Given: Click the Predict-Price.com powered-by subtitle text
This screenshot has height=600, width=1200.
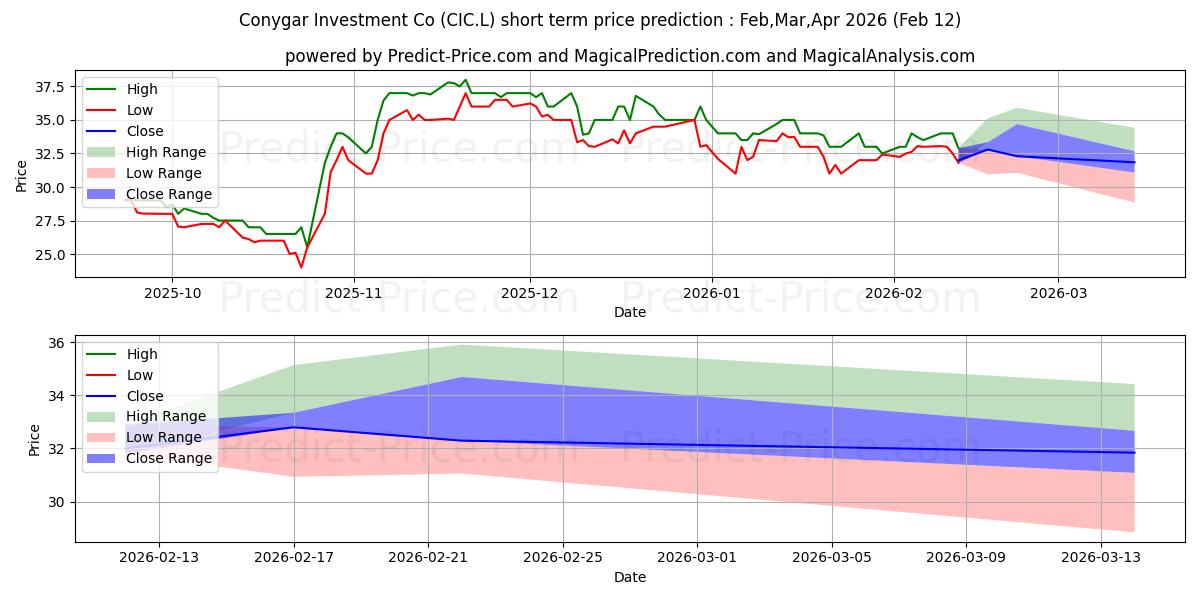Looking at the screenshot, I should click(x=630, y=56).
